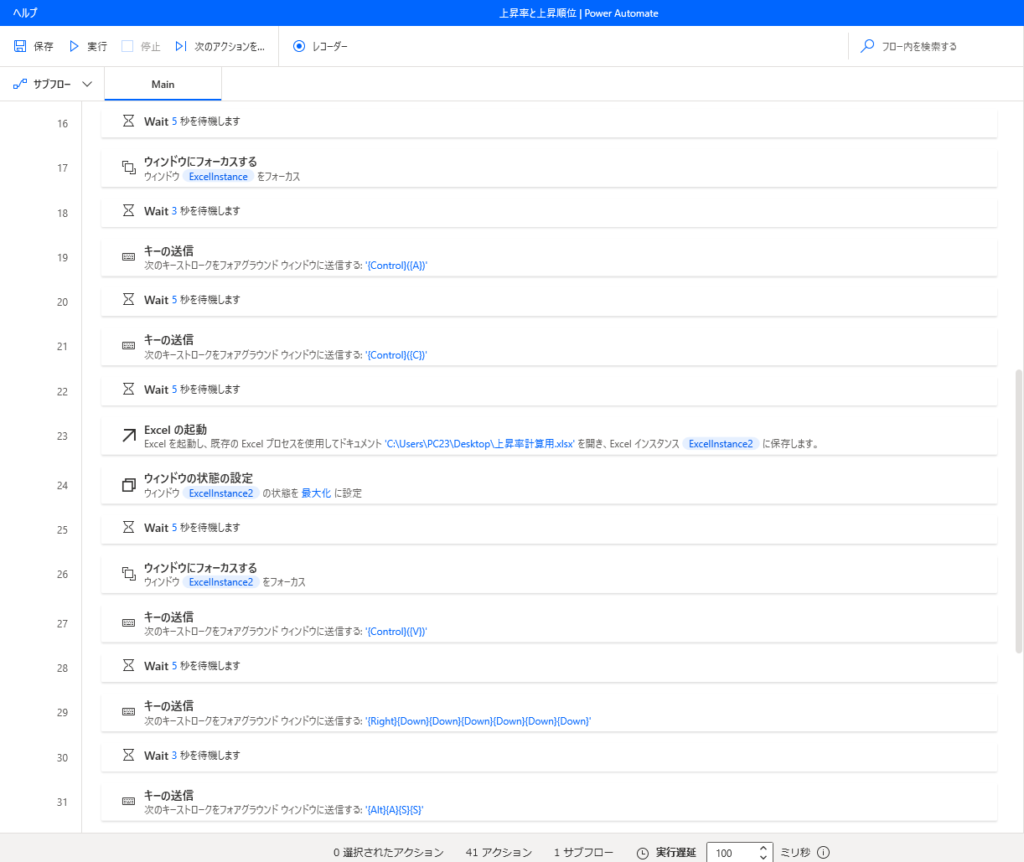Expand the Subflows dropdown
The height and width of the screenshot is (862, 1024).
point(86,84)
